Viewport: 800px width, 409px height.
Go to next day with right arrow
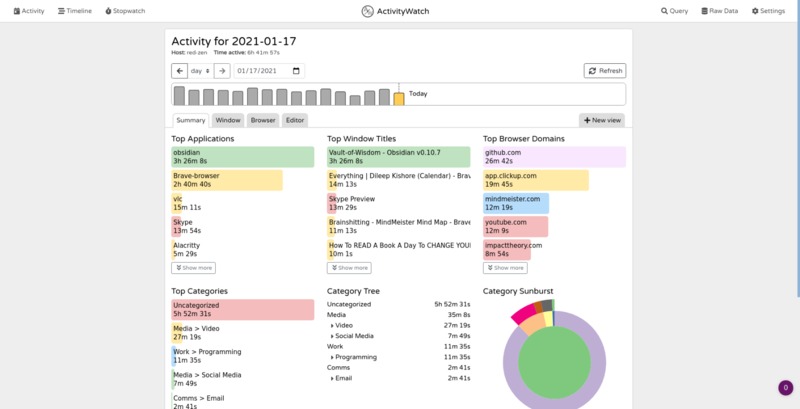click(x=222, y=71)
